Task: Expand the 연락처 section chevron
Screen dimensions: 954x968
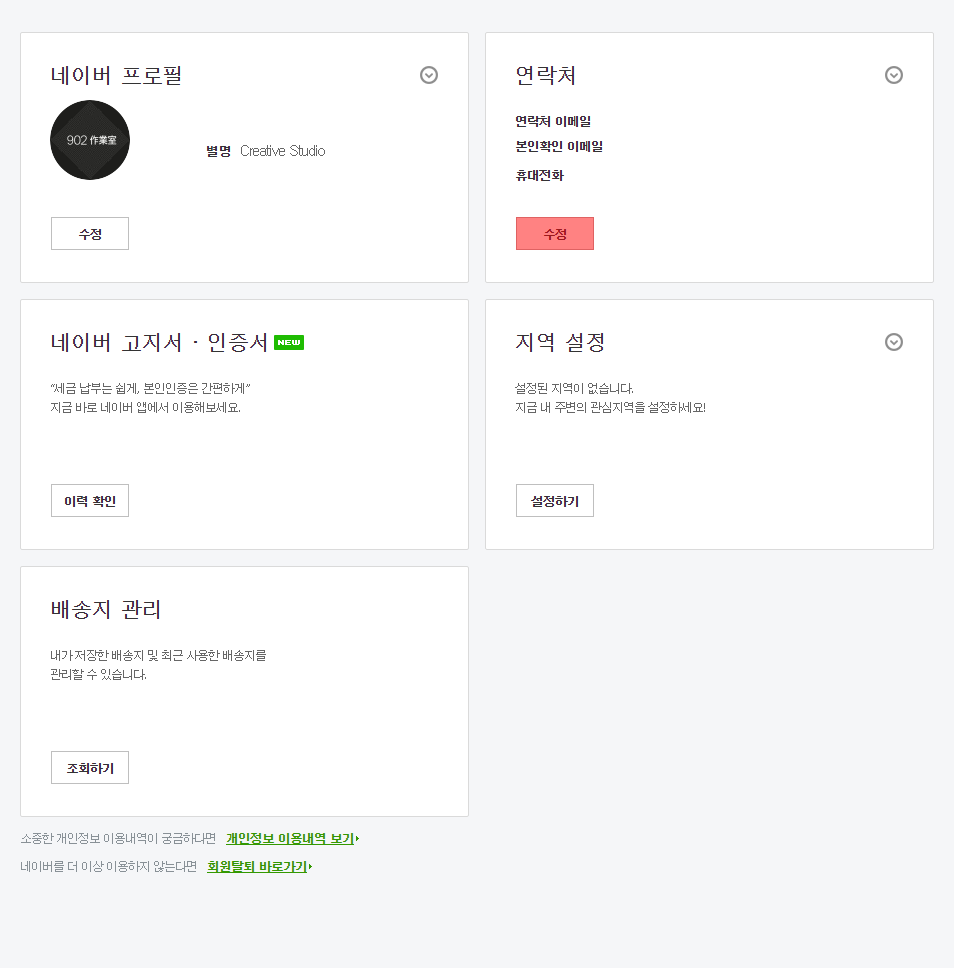Action: [893, 74]
